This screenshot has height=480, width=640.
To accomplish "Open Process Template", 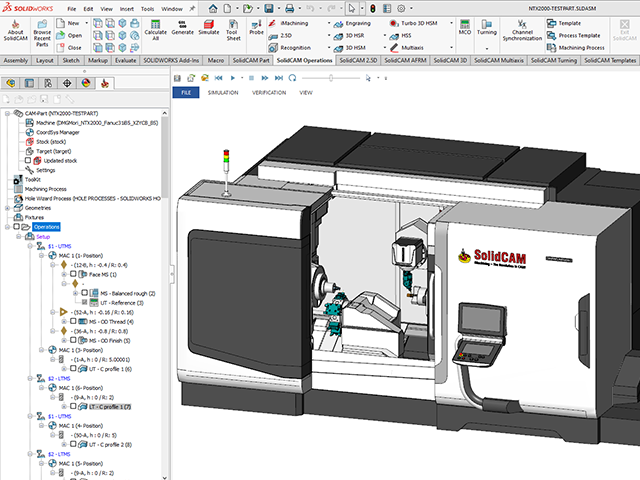I will (x=573, y=36).
